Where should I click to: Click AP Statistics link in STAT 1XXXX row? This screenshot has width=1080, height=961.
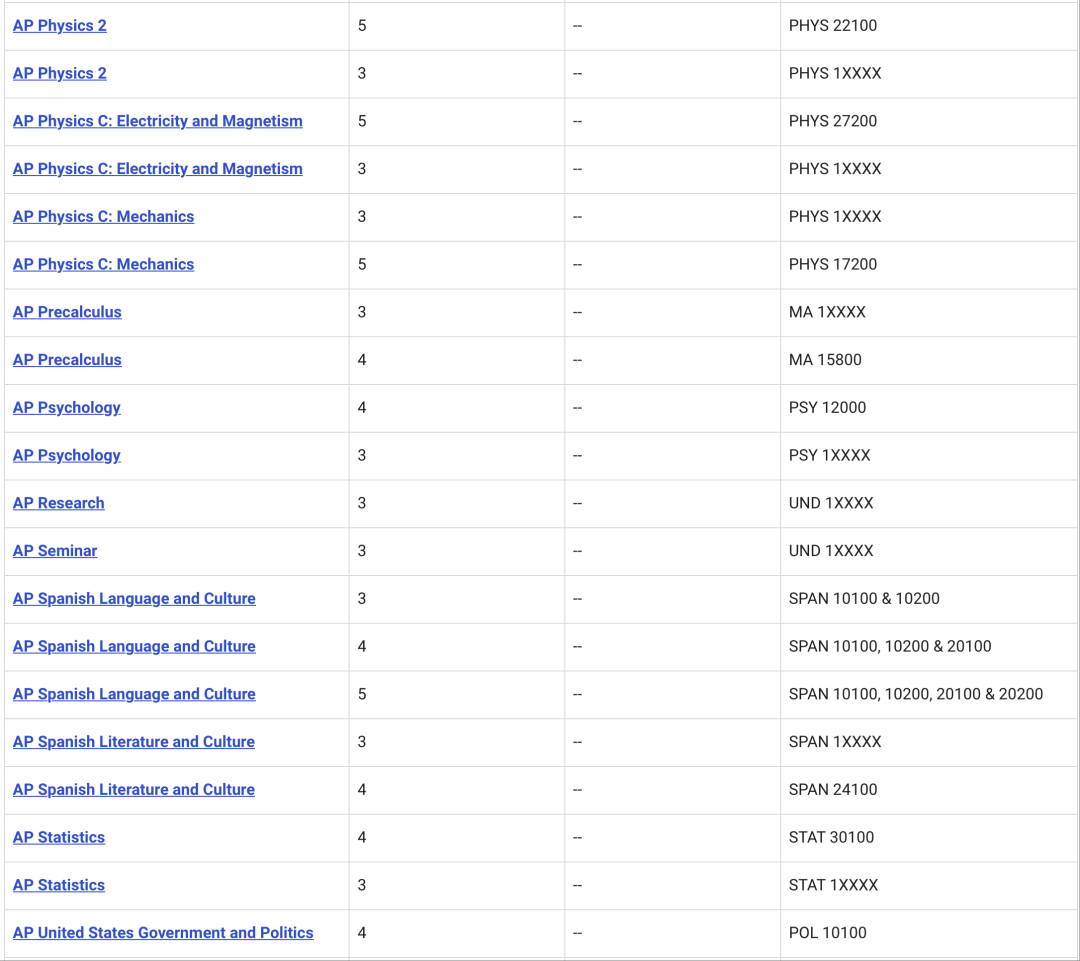tap(58, 885)
